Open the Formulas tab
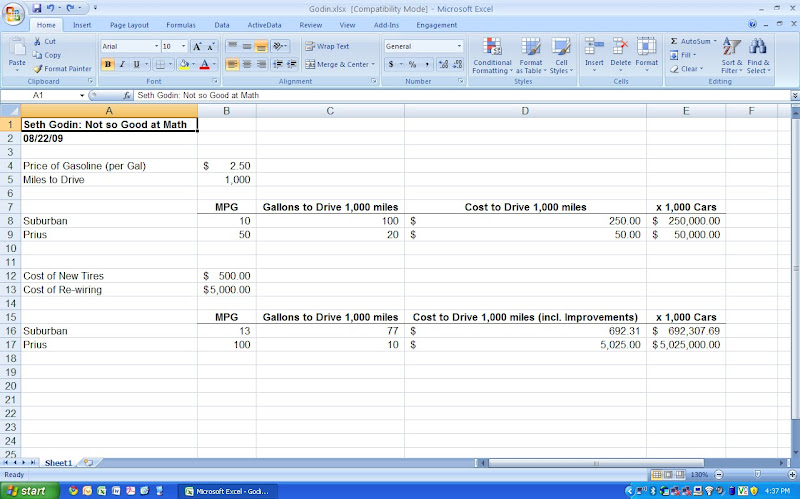800x499 pixels. point(181,25)
